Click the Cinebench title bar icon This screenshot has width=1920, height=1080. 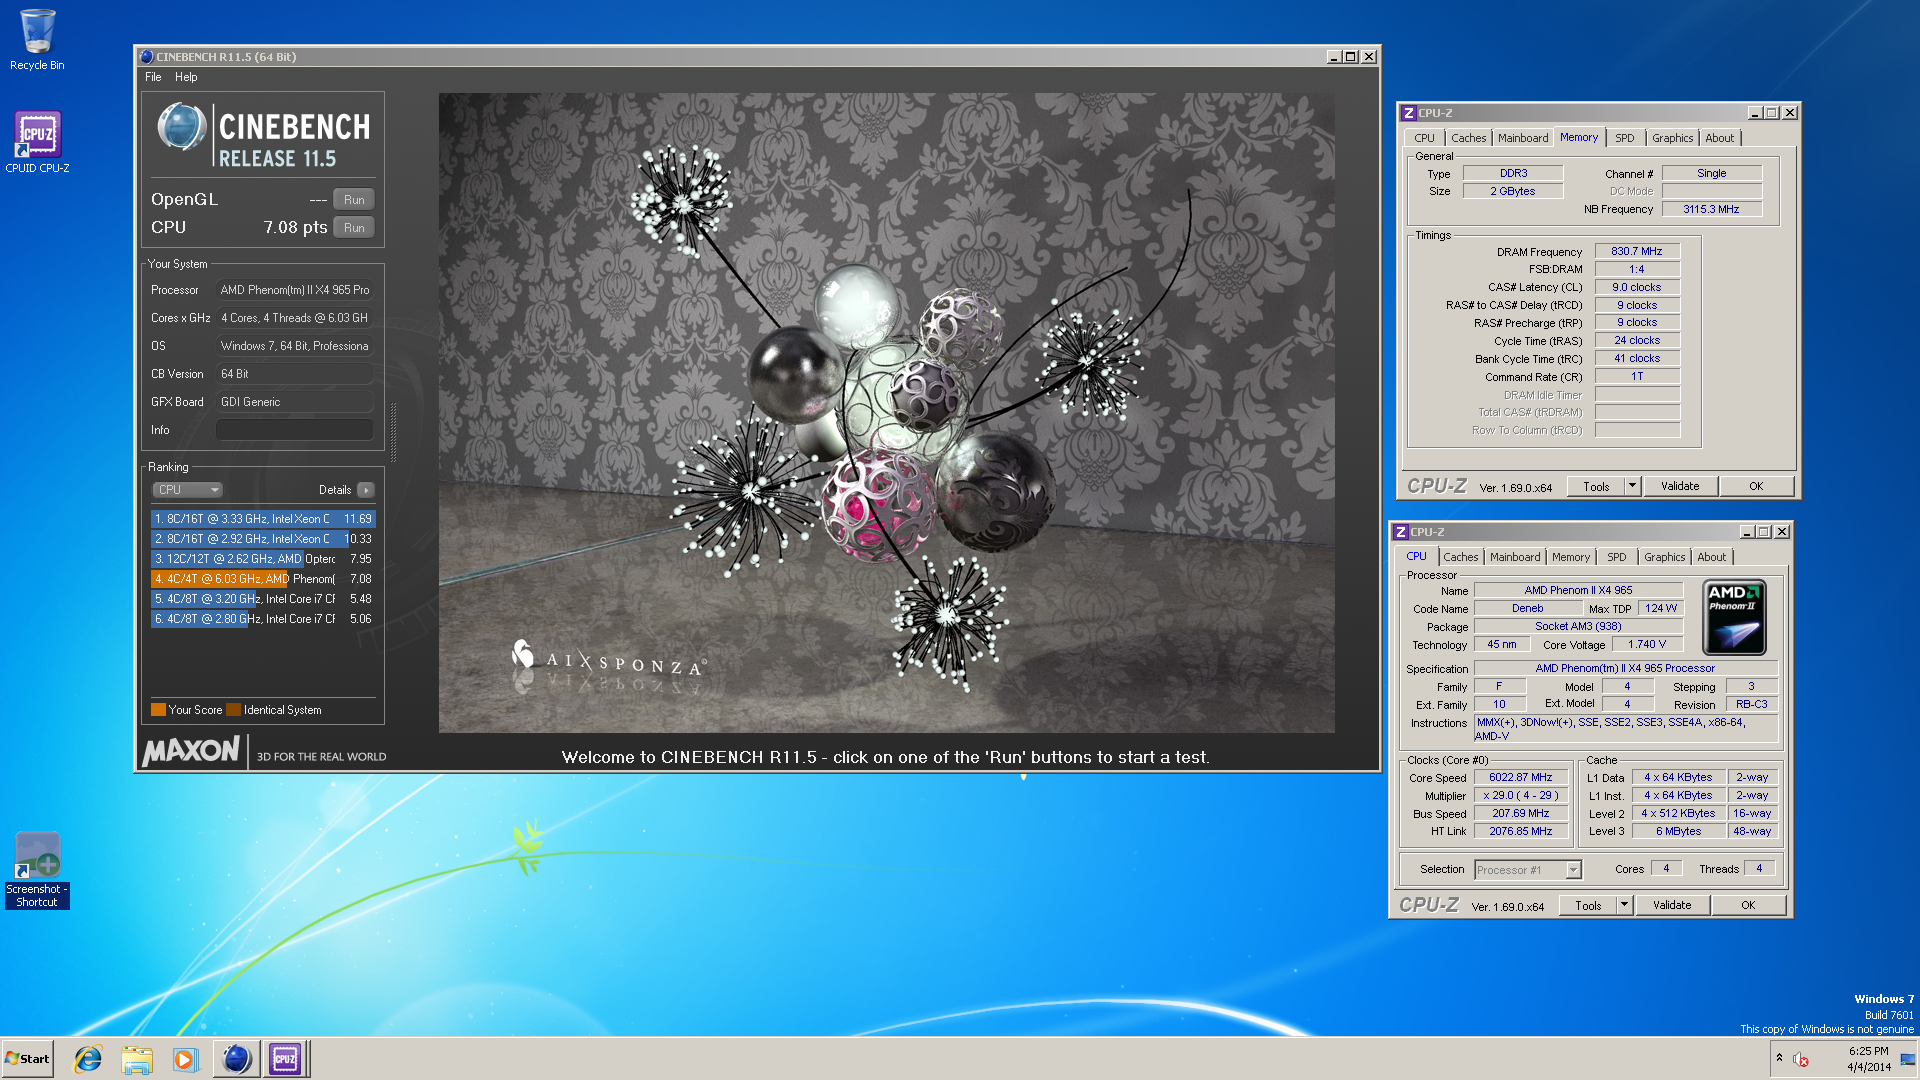(147, 57)
